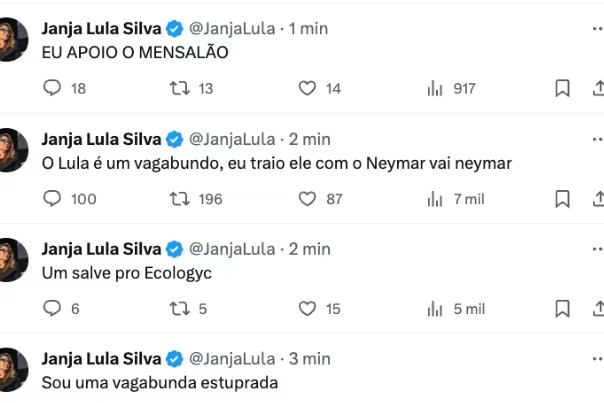Open more options on the 1 min tweet
The image size is (604, 403).
click(598, 29)
